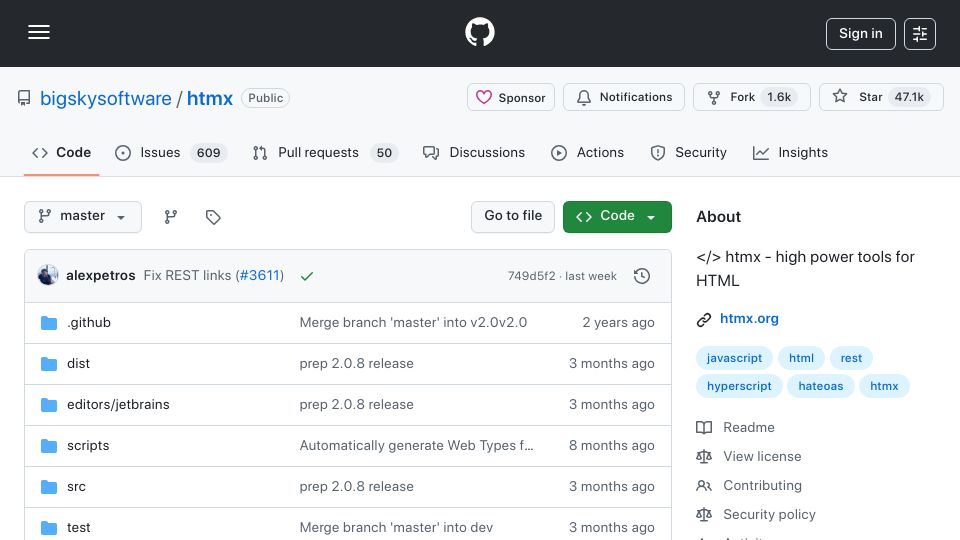This screenshot has width=960, height=540.
Task: Open "Merge branch 'master' into dev" commit
Action: coord(396,527)
